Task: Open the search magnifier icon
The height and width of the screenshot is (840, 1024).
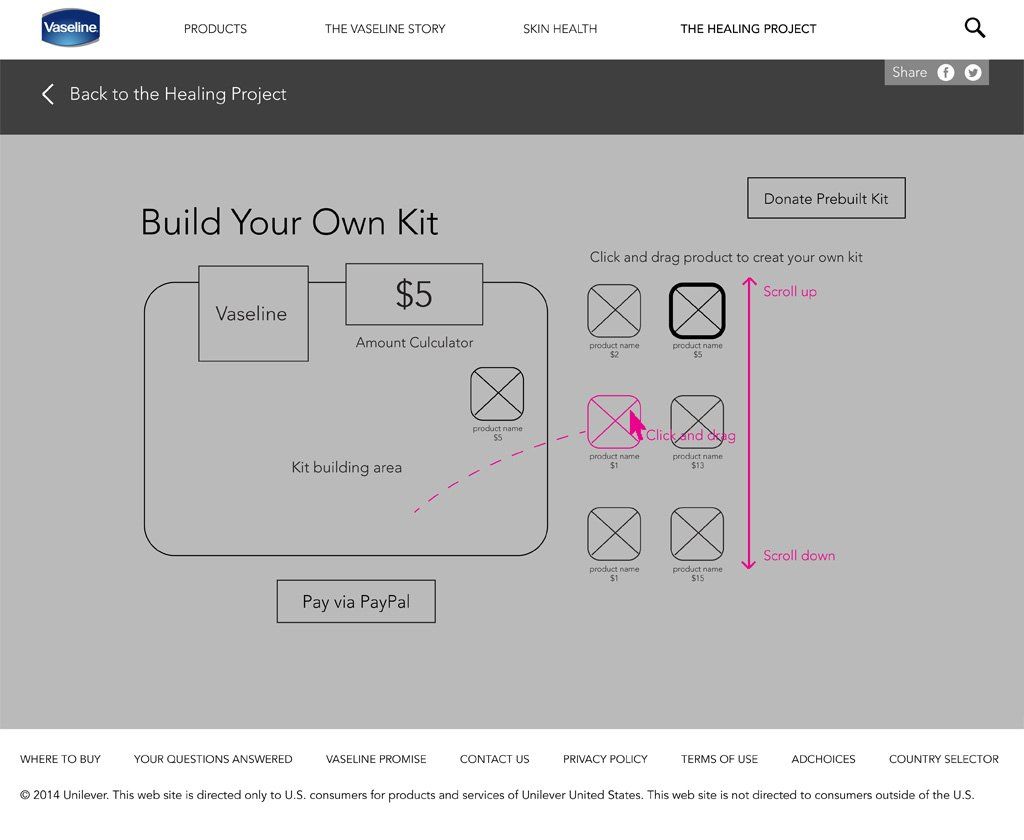Action: coord(974,27)
